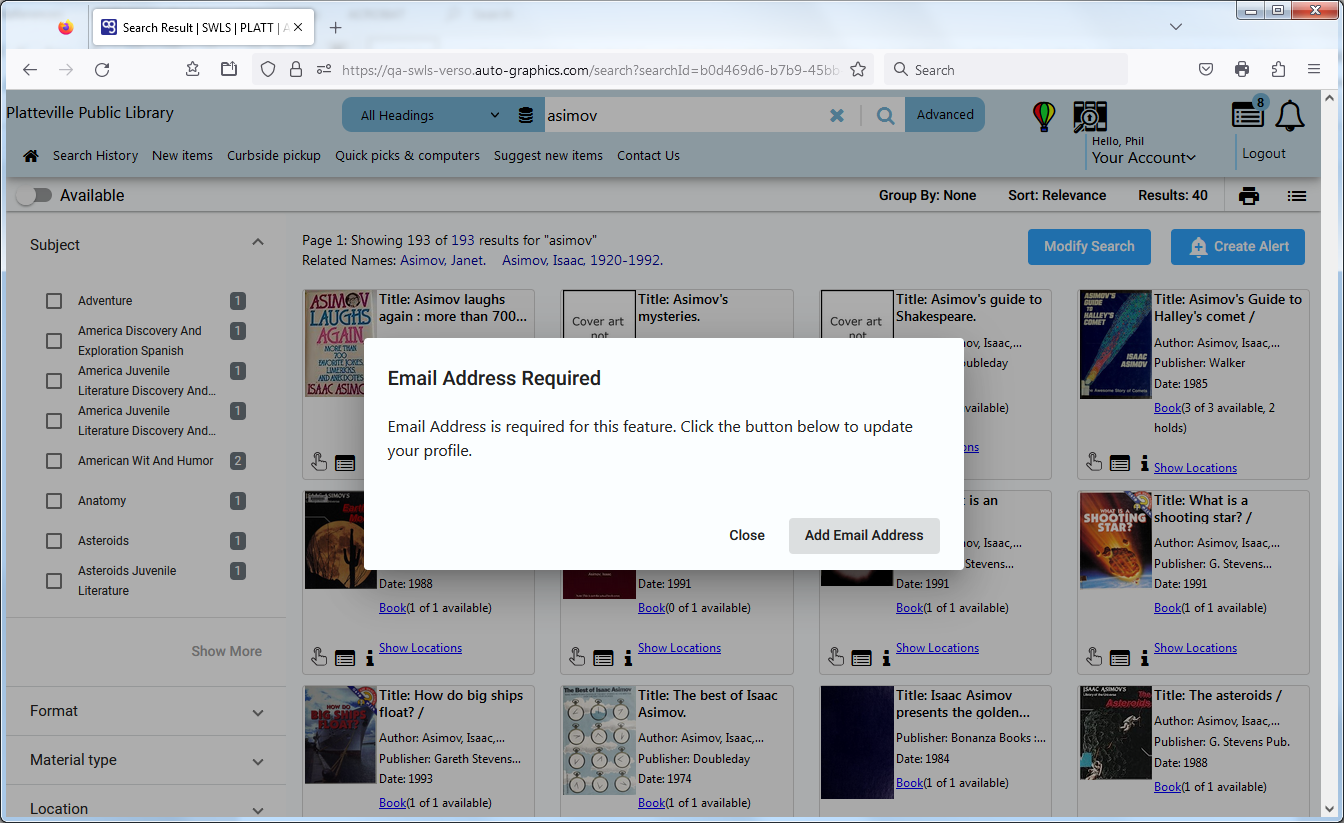Open the Results: 40 selector

point(1173,196)
